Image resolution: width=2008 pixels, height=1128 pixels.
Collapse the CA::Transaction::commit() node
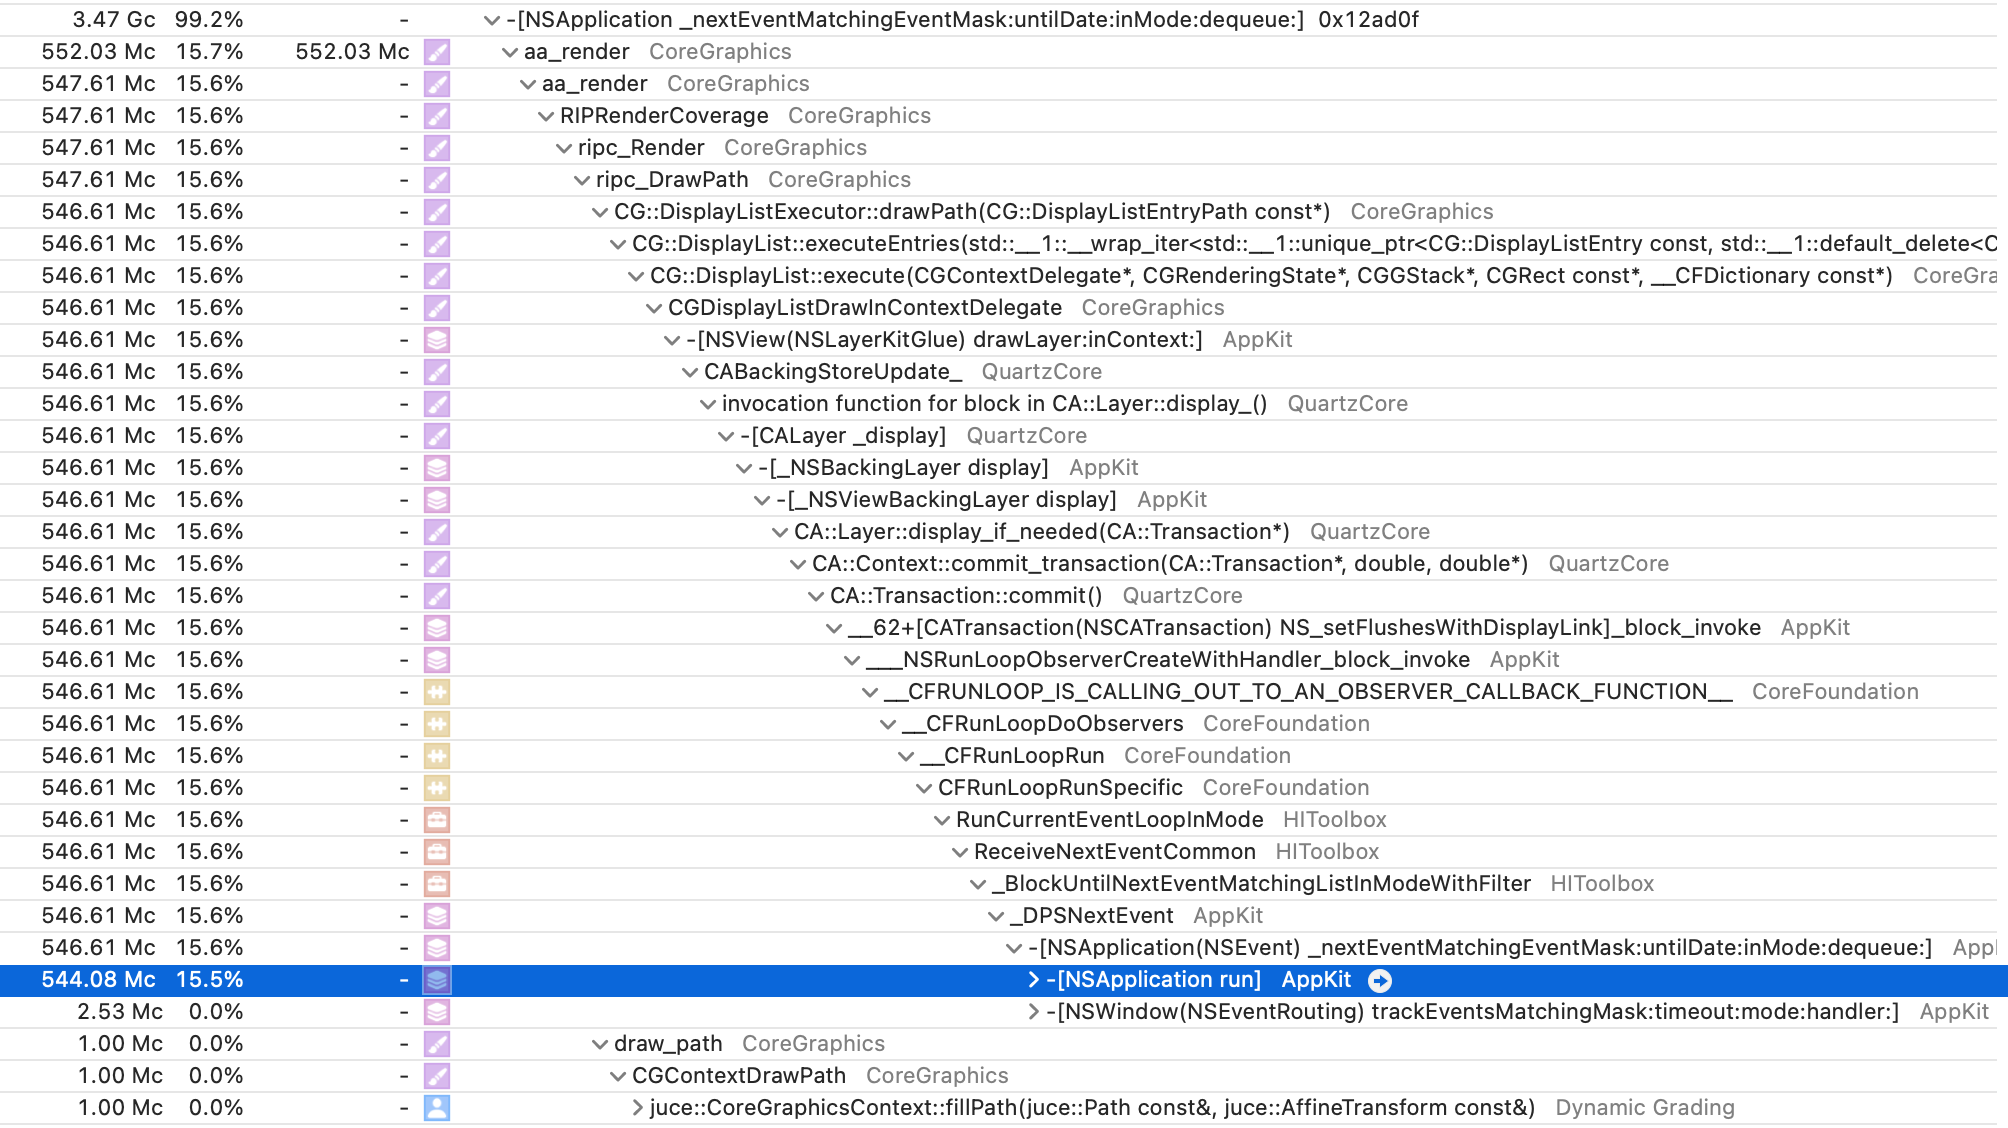(x=816, y=596)
